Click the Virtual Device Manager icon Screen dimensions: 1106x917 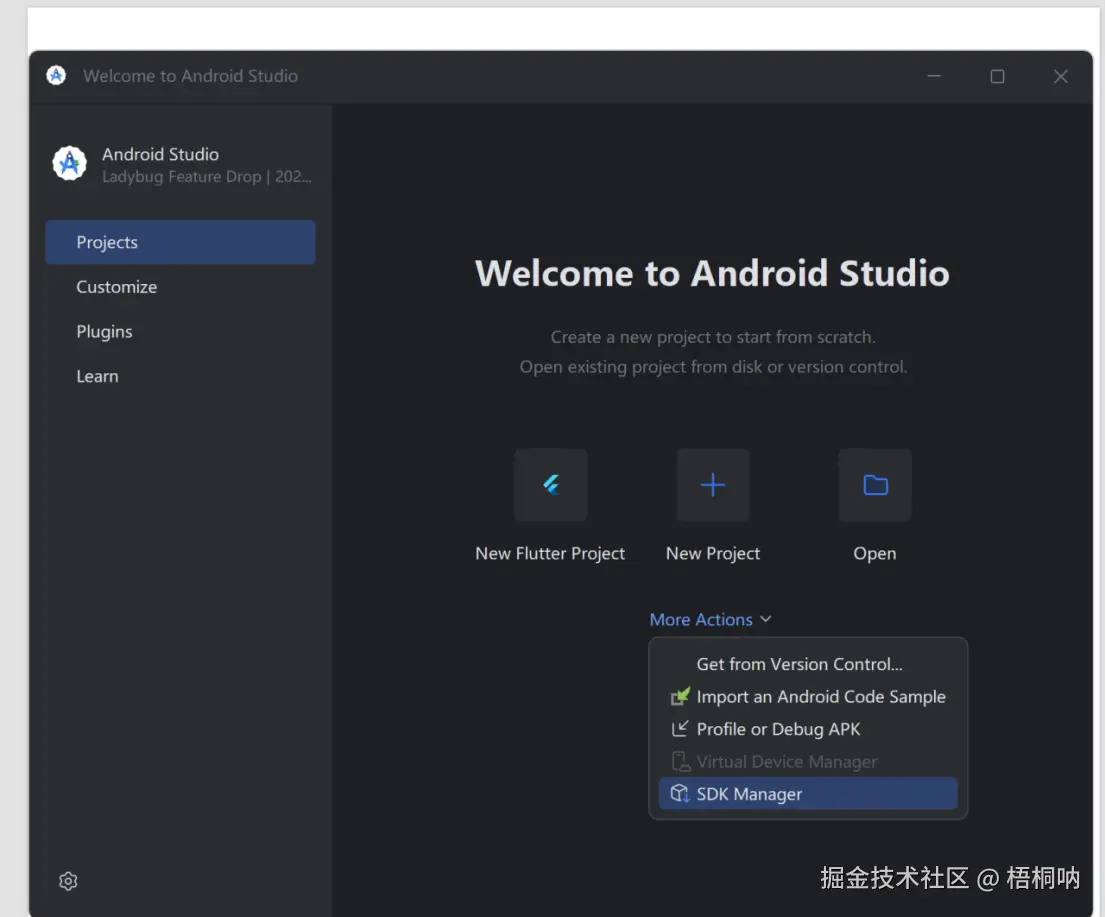(680, 762)
